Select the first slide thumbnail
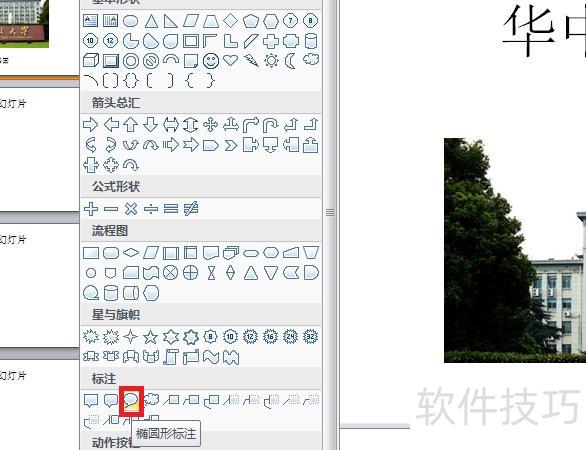586x450 pixels. pos(24,24)
